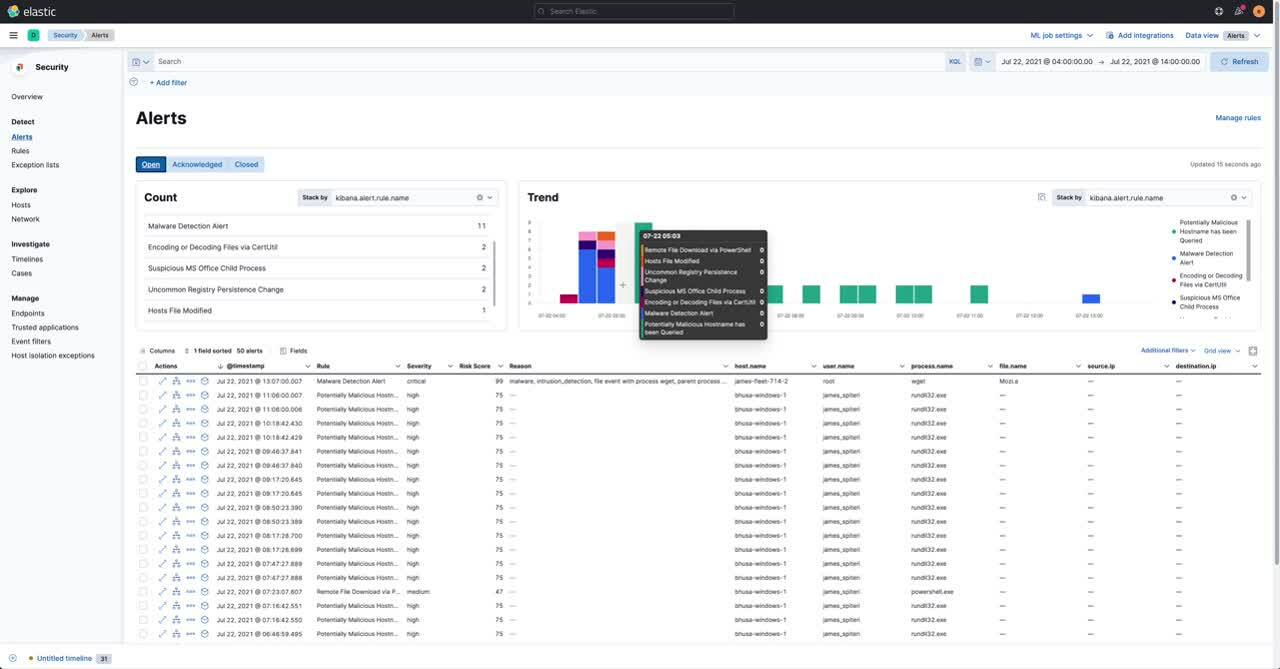Open the help menu lifebuoy icon

[1219, 11]
